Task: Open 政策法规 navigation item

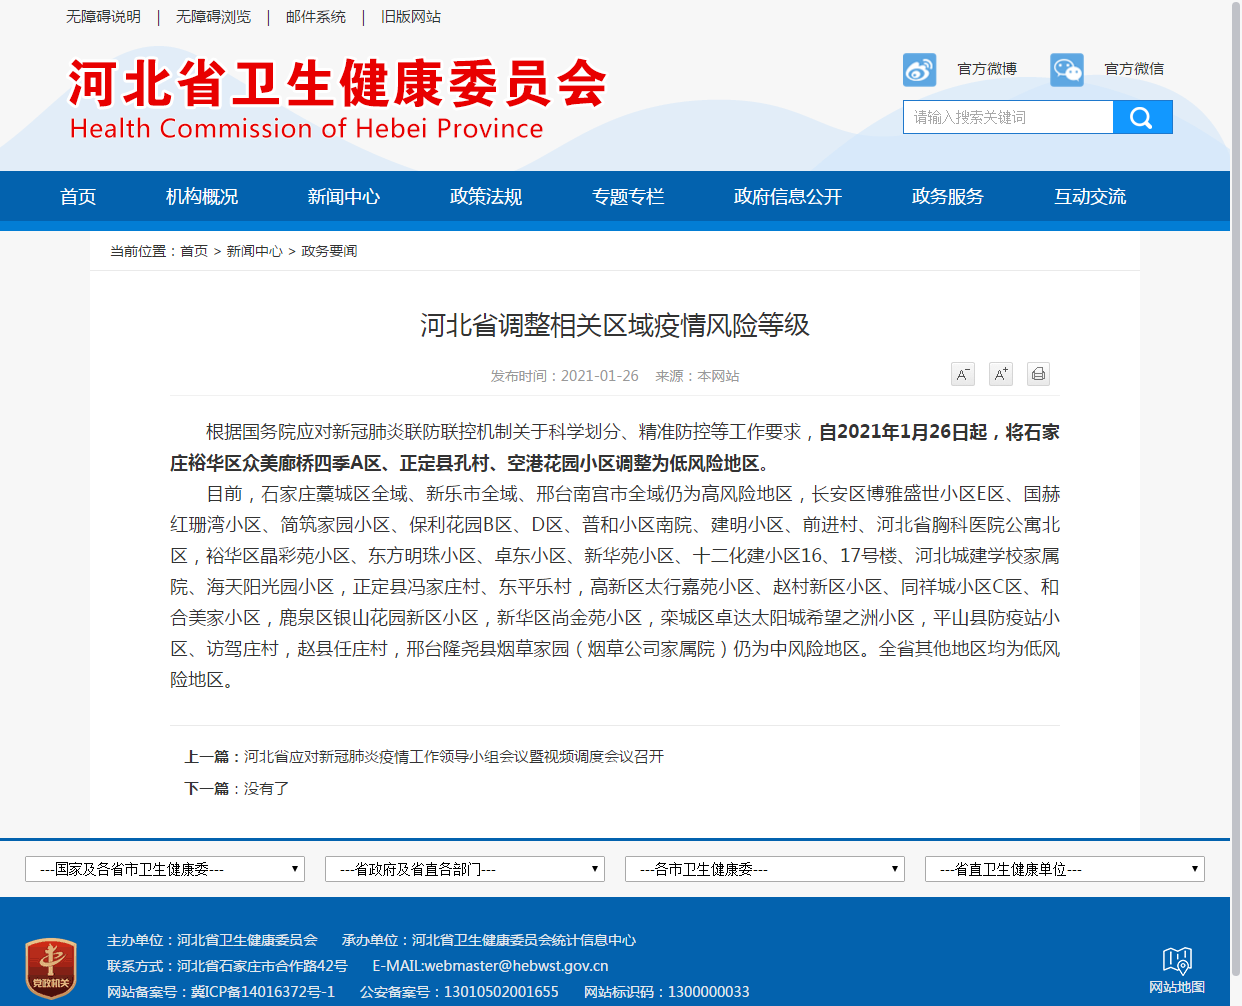Action: (x=486, y=197)
